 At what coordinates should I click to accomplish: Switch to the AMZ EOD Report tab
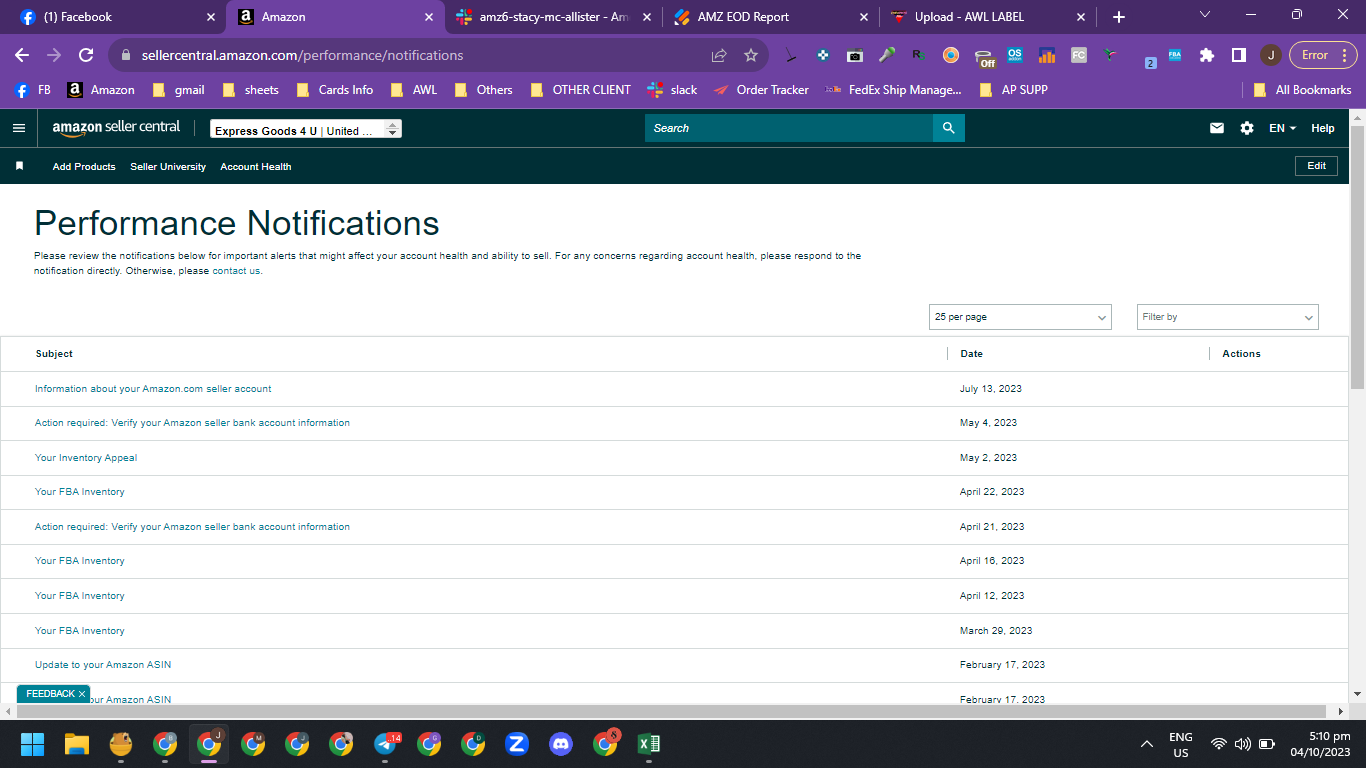(x=770, y=17)
